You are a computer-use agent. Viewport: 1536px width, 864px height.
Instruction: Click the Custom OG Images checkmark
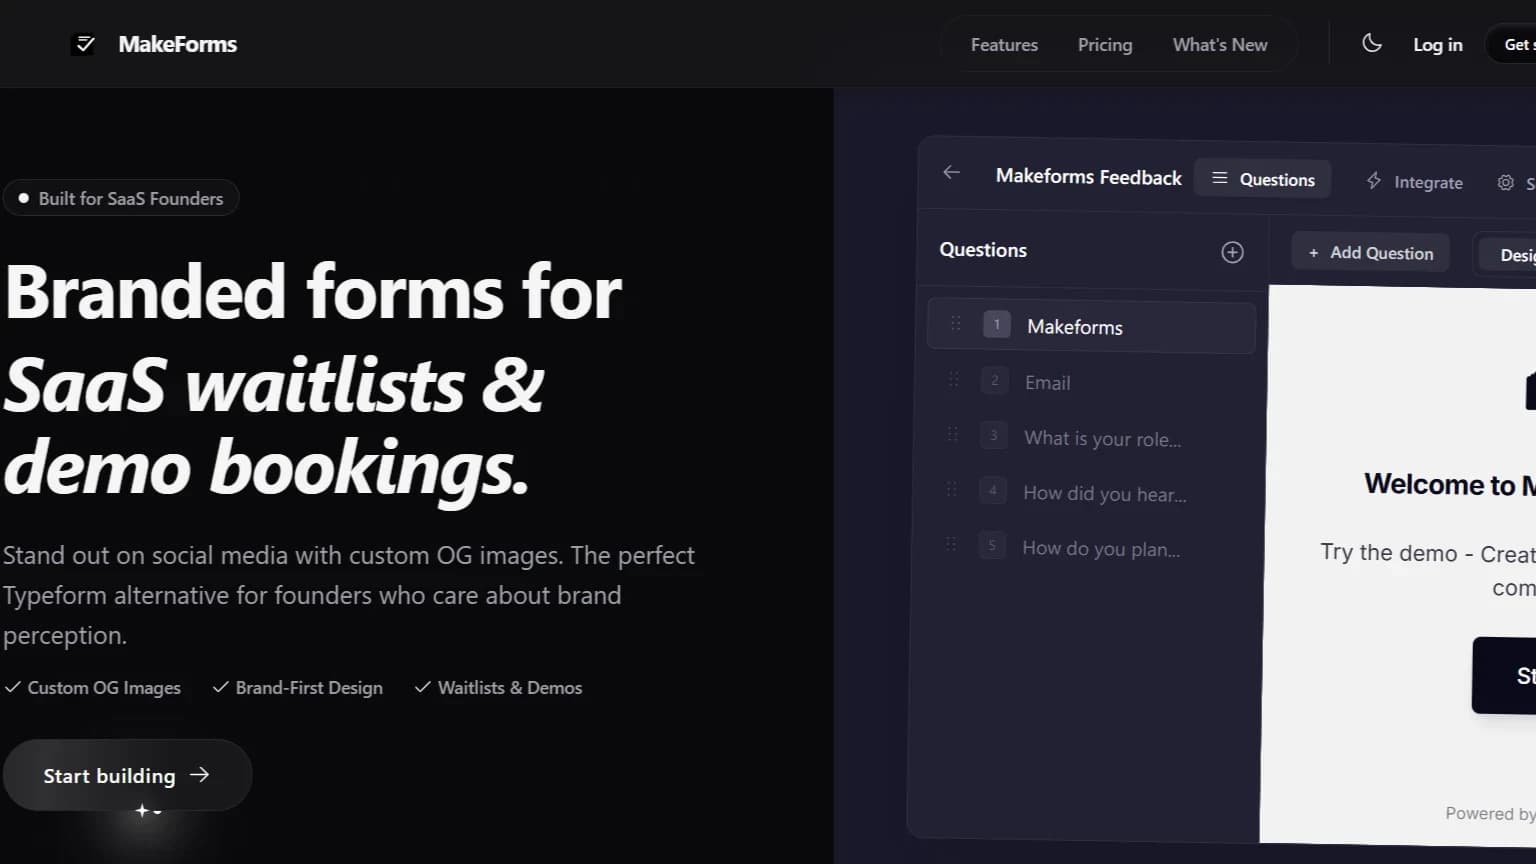click(x=13, y=687)
